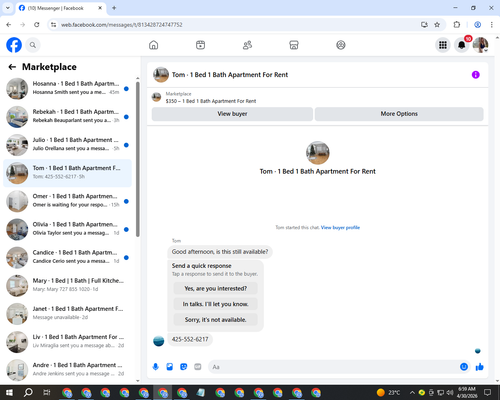500x400 pixels.
Task: Open the Chrome extensions puzzle icon
Action: (x=457, y=25)
